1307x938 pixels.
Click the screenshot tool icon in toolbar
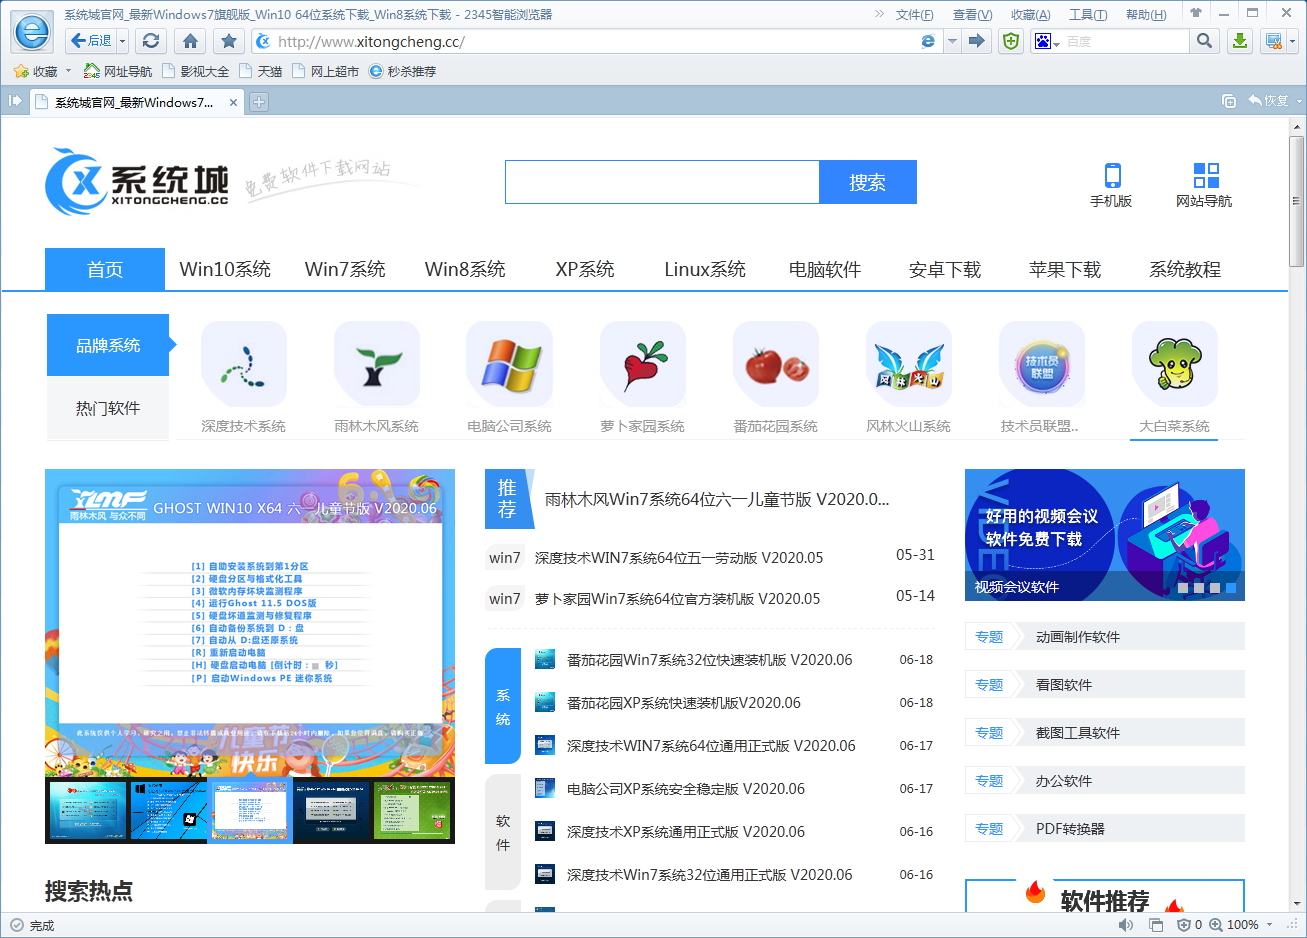(x=1273, y=41)
